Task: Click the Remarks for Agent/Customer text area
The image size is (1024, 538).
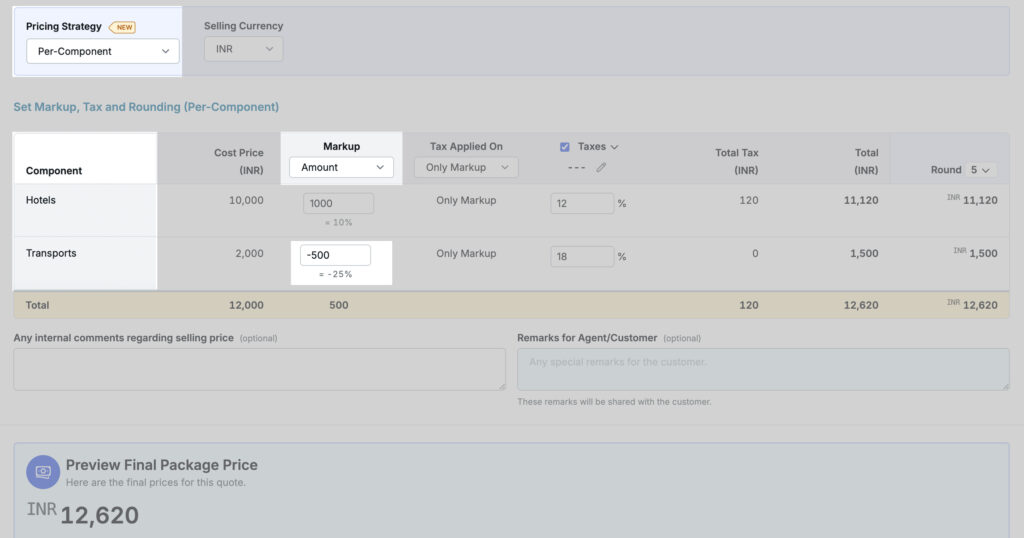Action: point(762,369)
